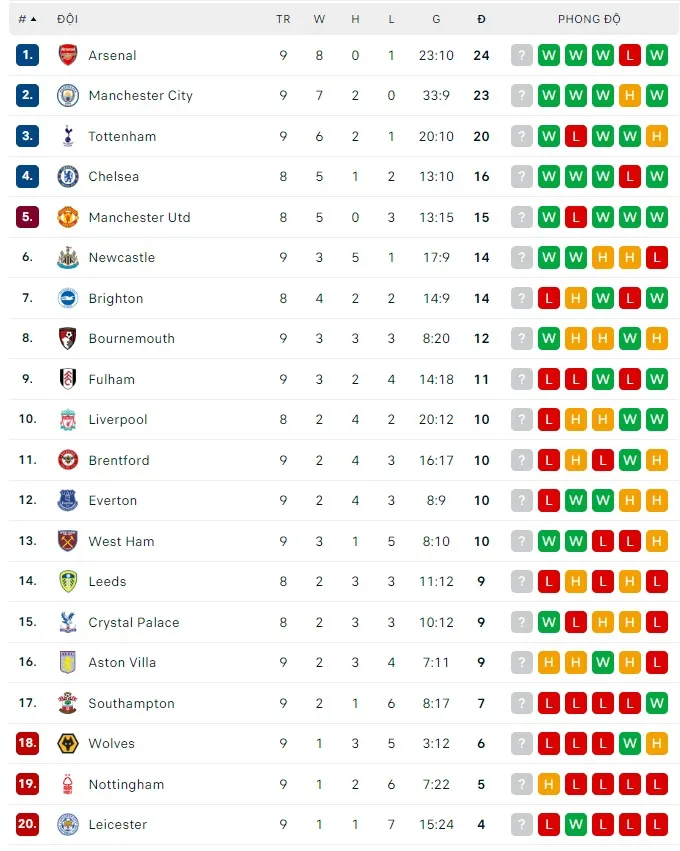This screenshot has height=851, width=680.
Task: Click the Leicester club crest icon
Action: [68, 825]
